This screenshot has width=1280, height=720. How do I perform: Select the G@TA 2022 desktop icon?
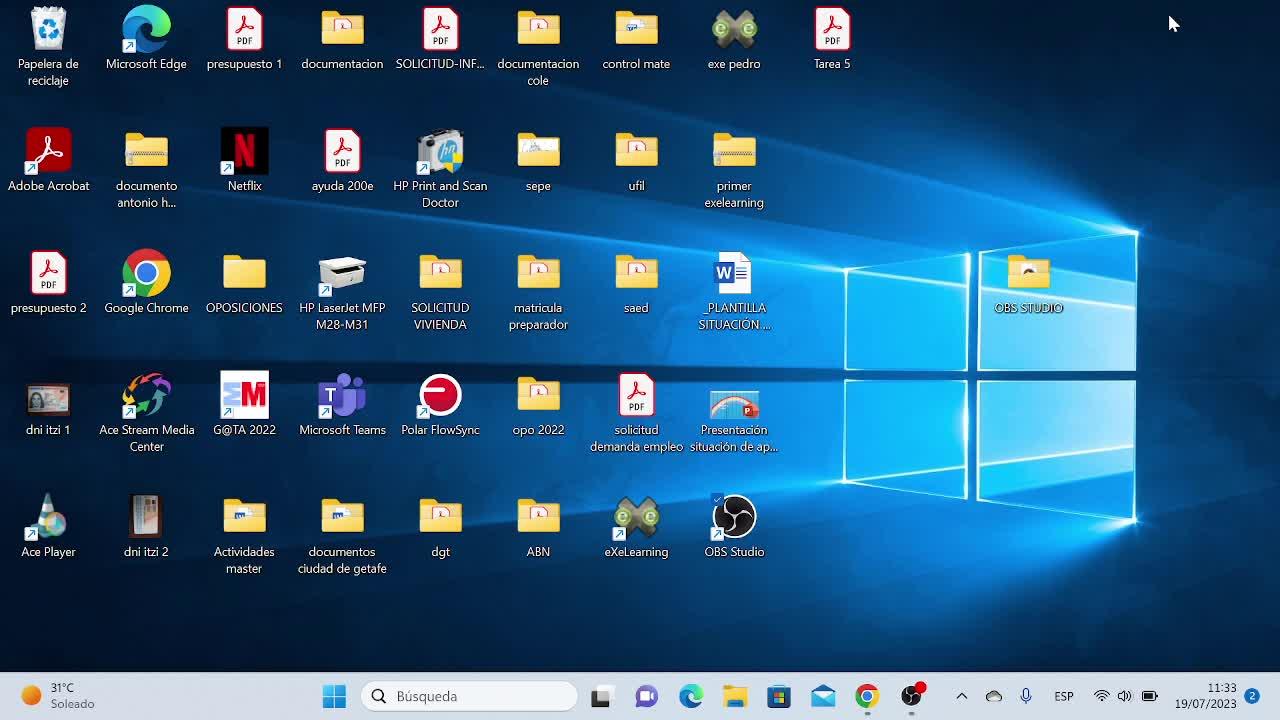pyautogui.click(x=244, y=396)
